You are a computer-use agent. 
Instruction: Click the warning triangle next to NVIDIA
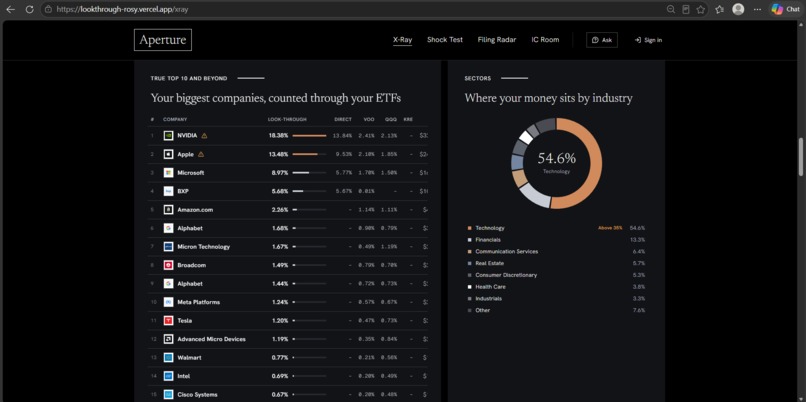[205, 136]
